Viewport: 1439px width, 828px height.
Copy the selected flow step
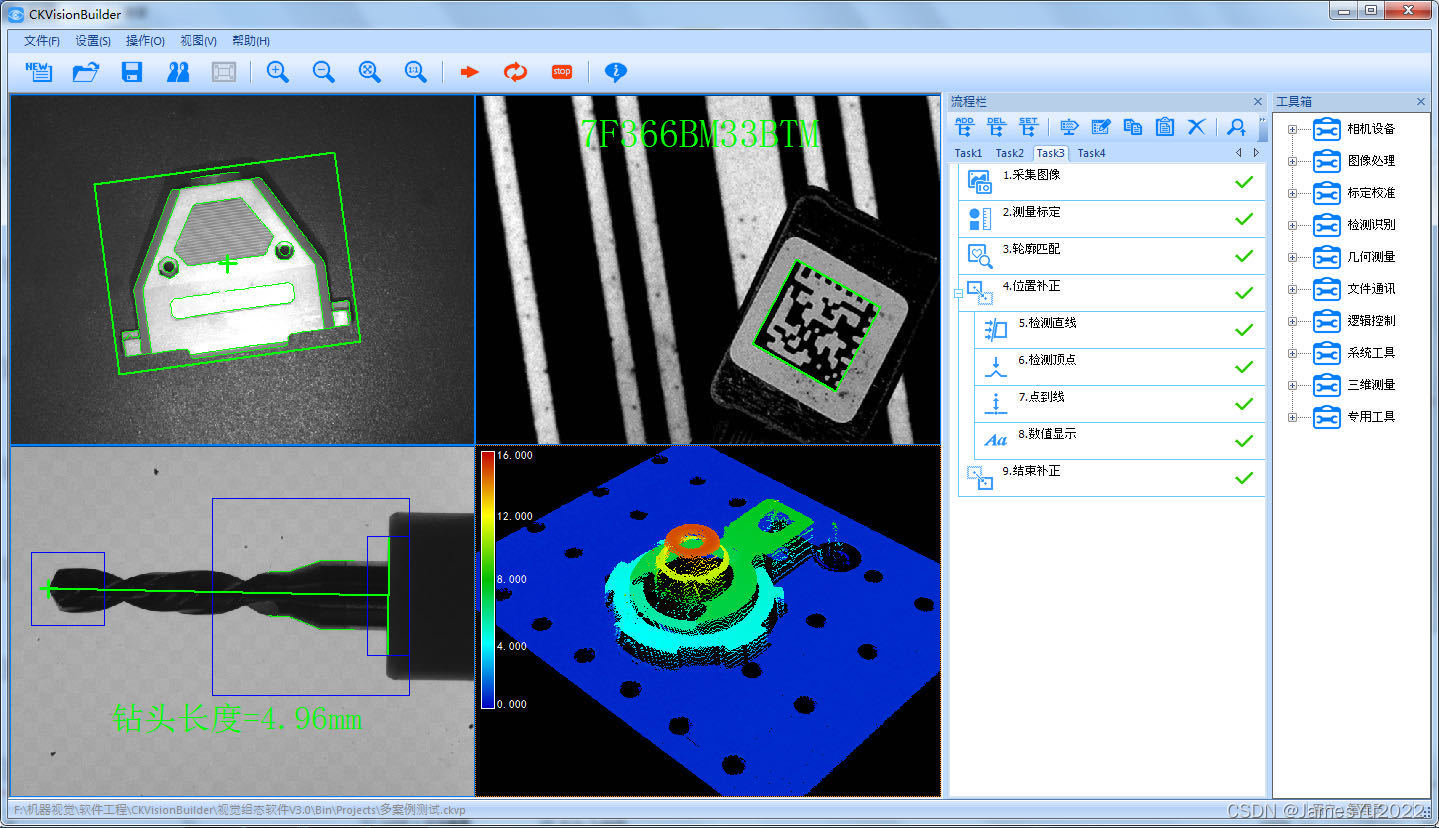pyautogui.click(x=1133, y=127)
